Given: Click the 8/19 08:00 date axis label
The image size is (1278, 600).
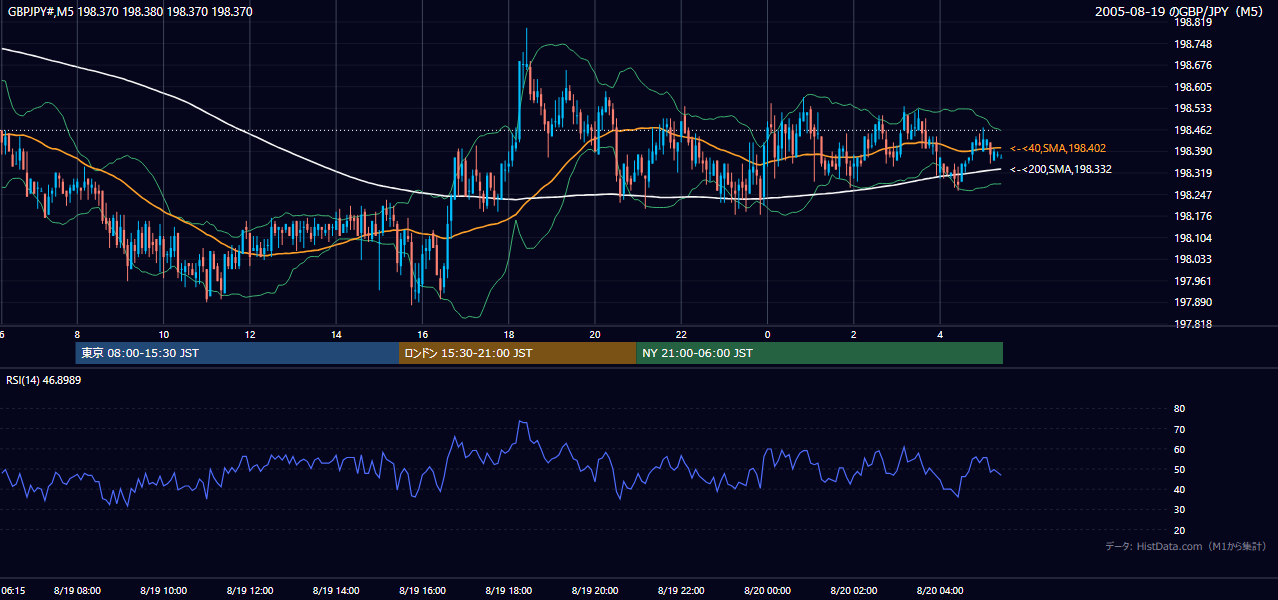Looking at the screenshot, I should point(77,591).
